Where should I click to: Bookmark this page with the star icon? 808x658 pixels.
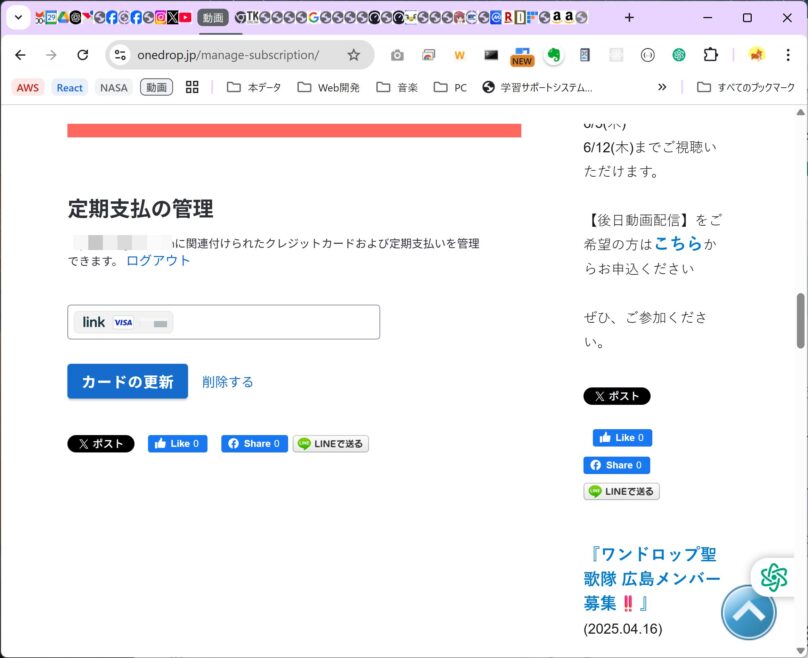(x=353, y=55)
